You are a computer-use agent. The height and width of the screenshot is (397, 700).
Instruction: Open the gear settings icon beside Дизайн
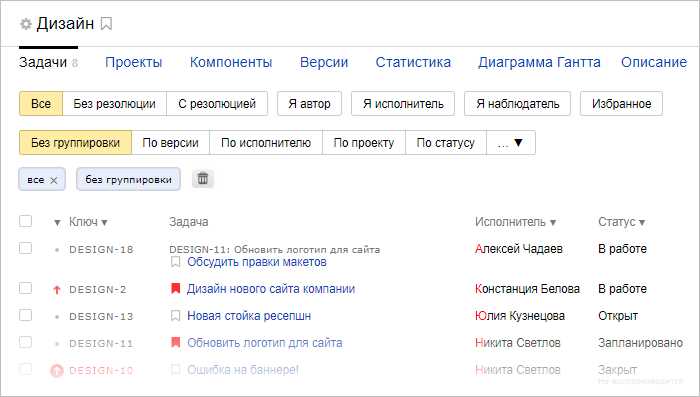(25, 24)
